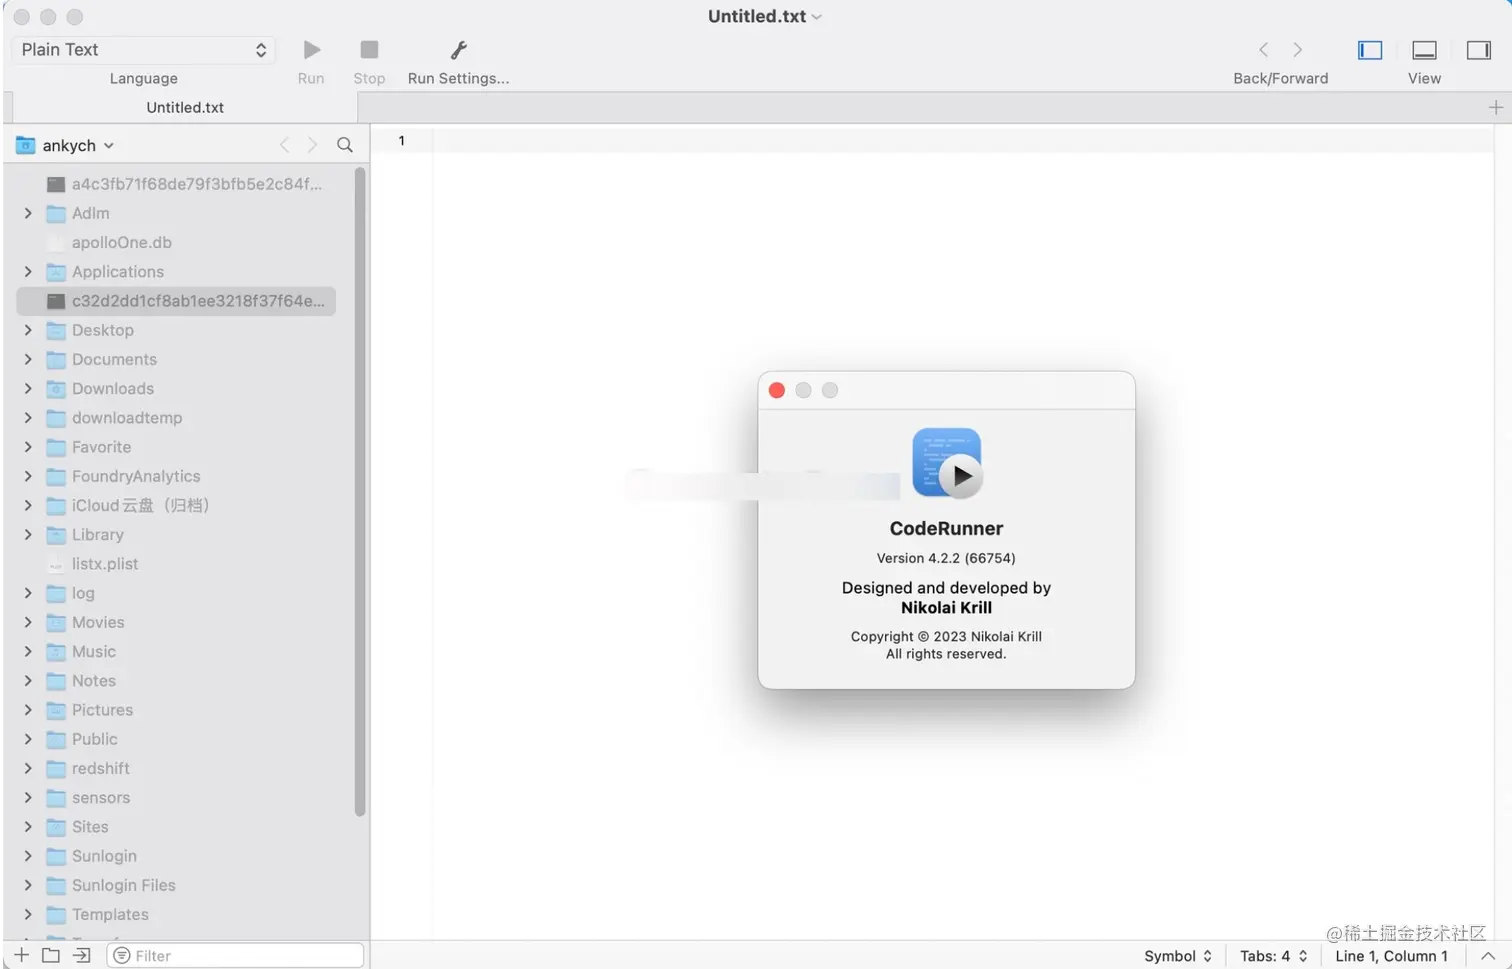Navigate back using toolbar Back arrow
1512x969 pixels.
pyautogui.click(x=1264, y=49)
